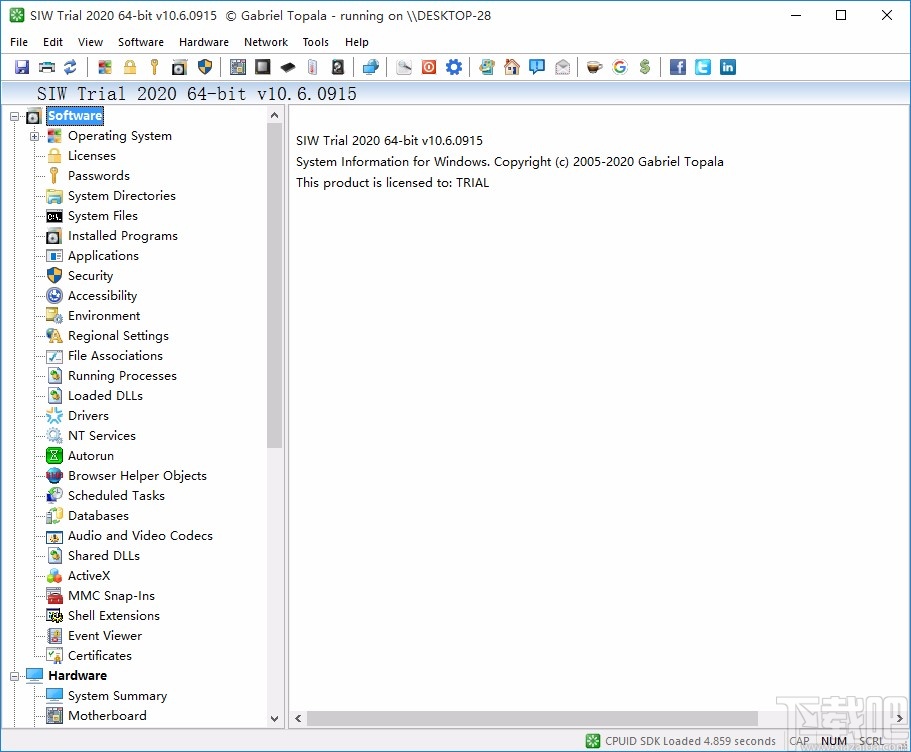
Task: Click the gold padlock toolbar icon
Action: pos(130,67)
